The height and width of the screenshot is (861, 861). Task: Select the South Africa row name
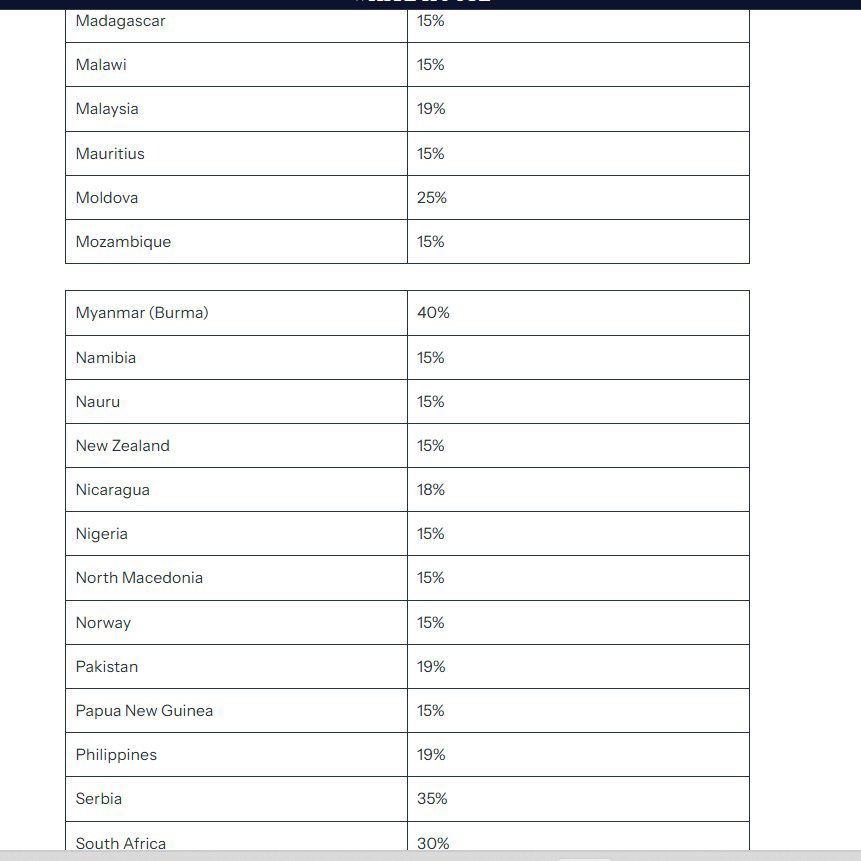121,843
